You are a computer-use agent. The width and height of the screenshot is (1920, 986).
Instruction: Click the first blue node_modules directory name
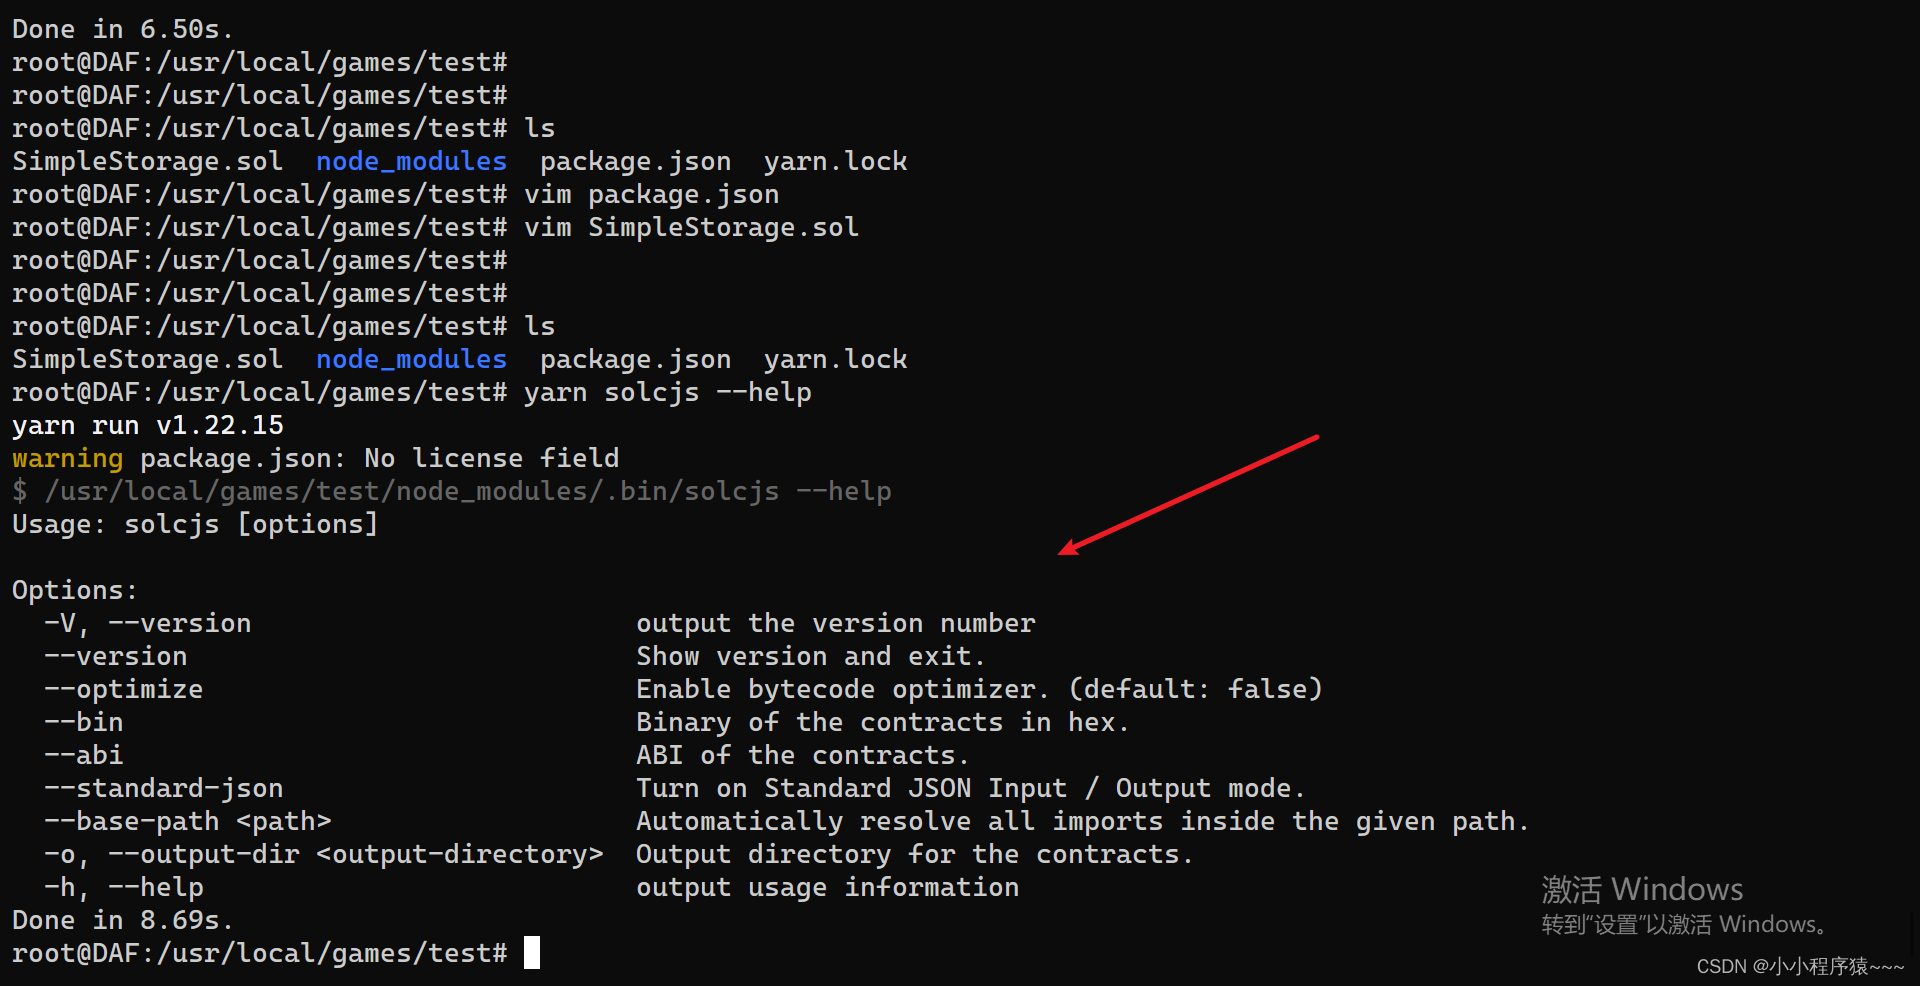[411, 161]
